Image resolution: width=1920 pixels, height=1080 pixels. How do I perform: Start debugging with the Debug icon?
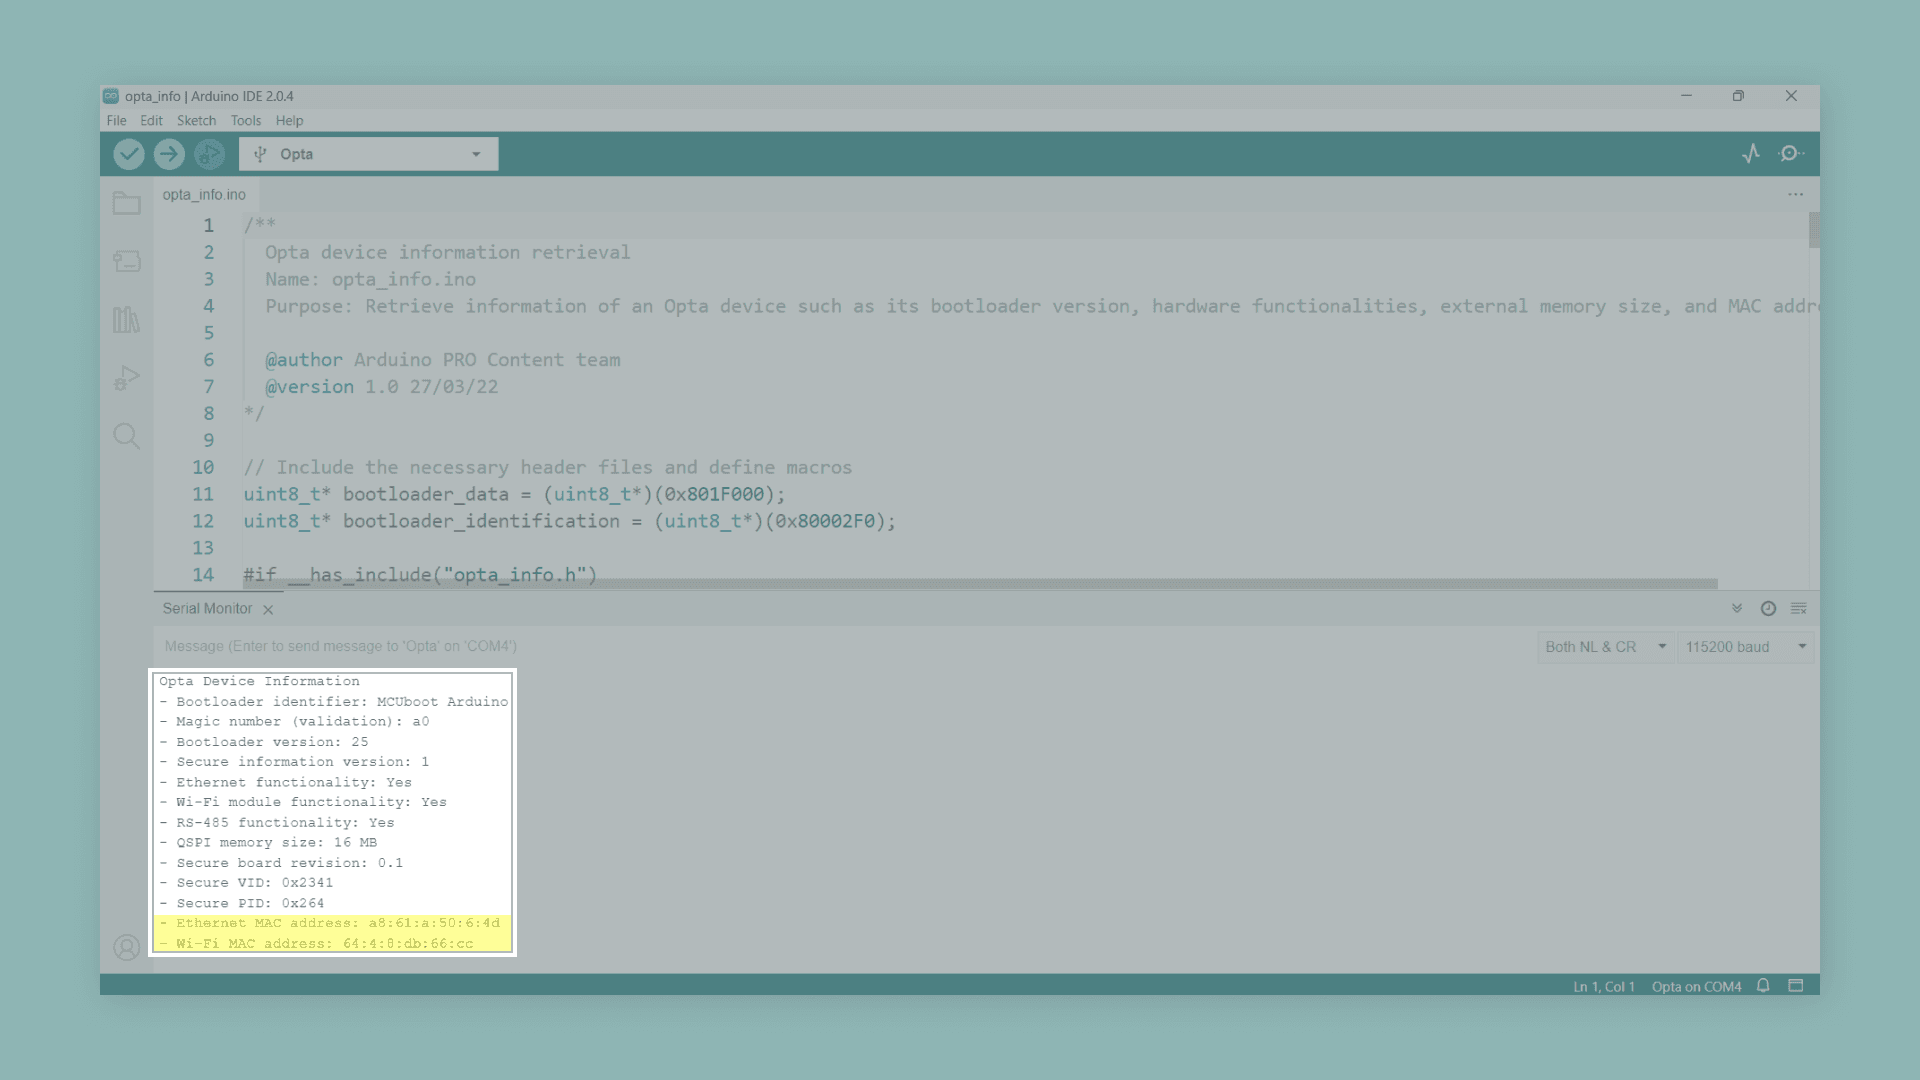209,154
